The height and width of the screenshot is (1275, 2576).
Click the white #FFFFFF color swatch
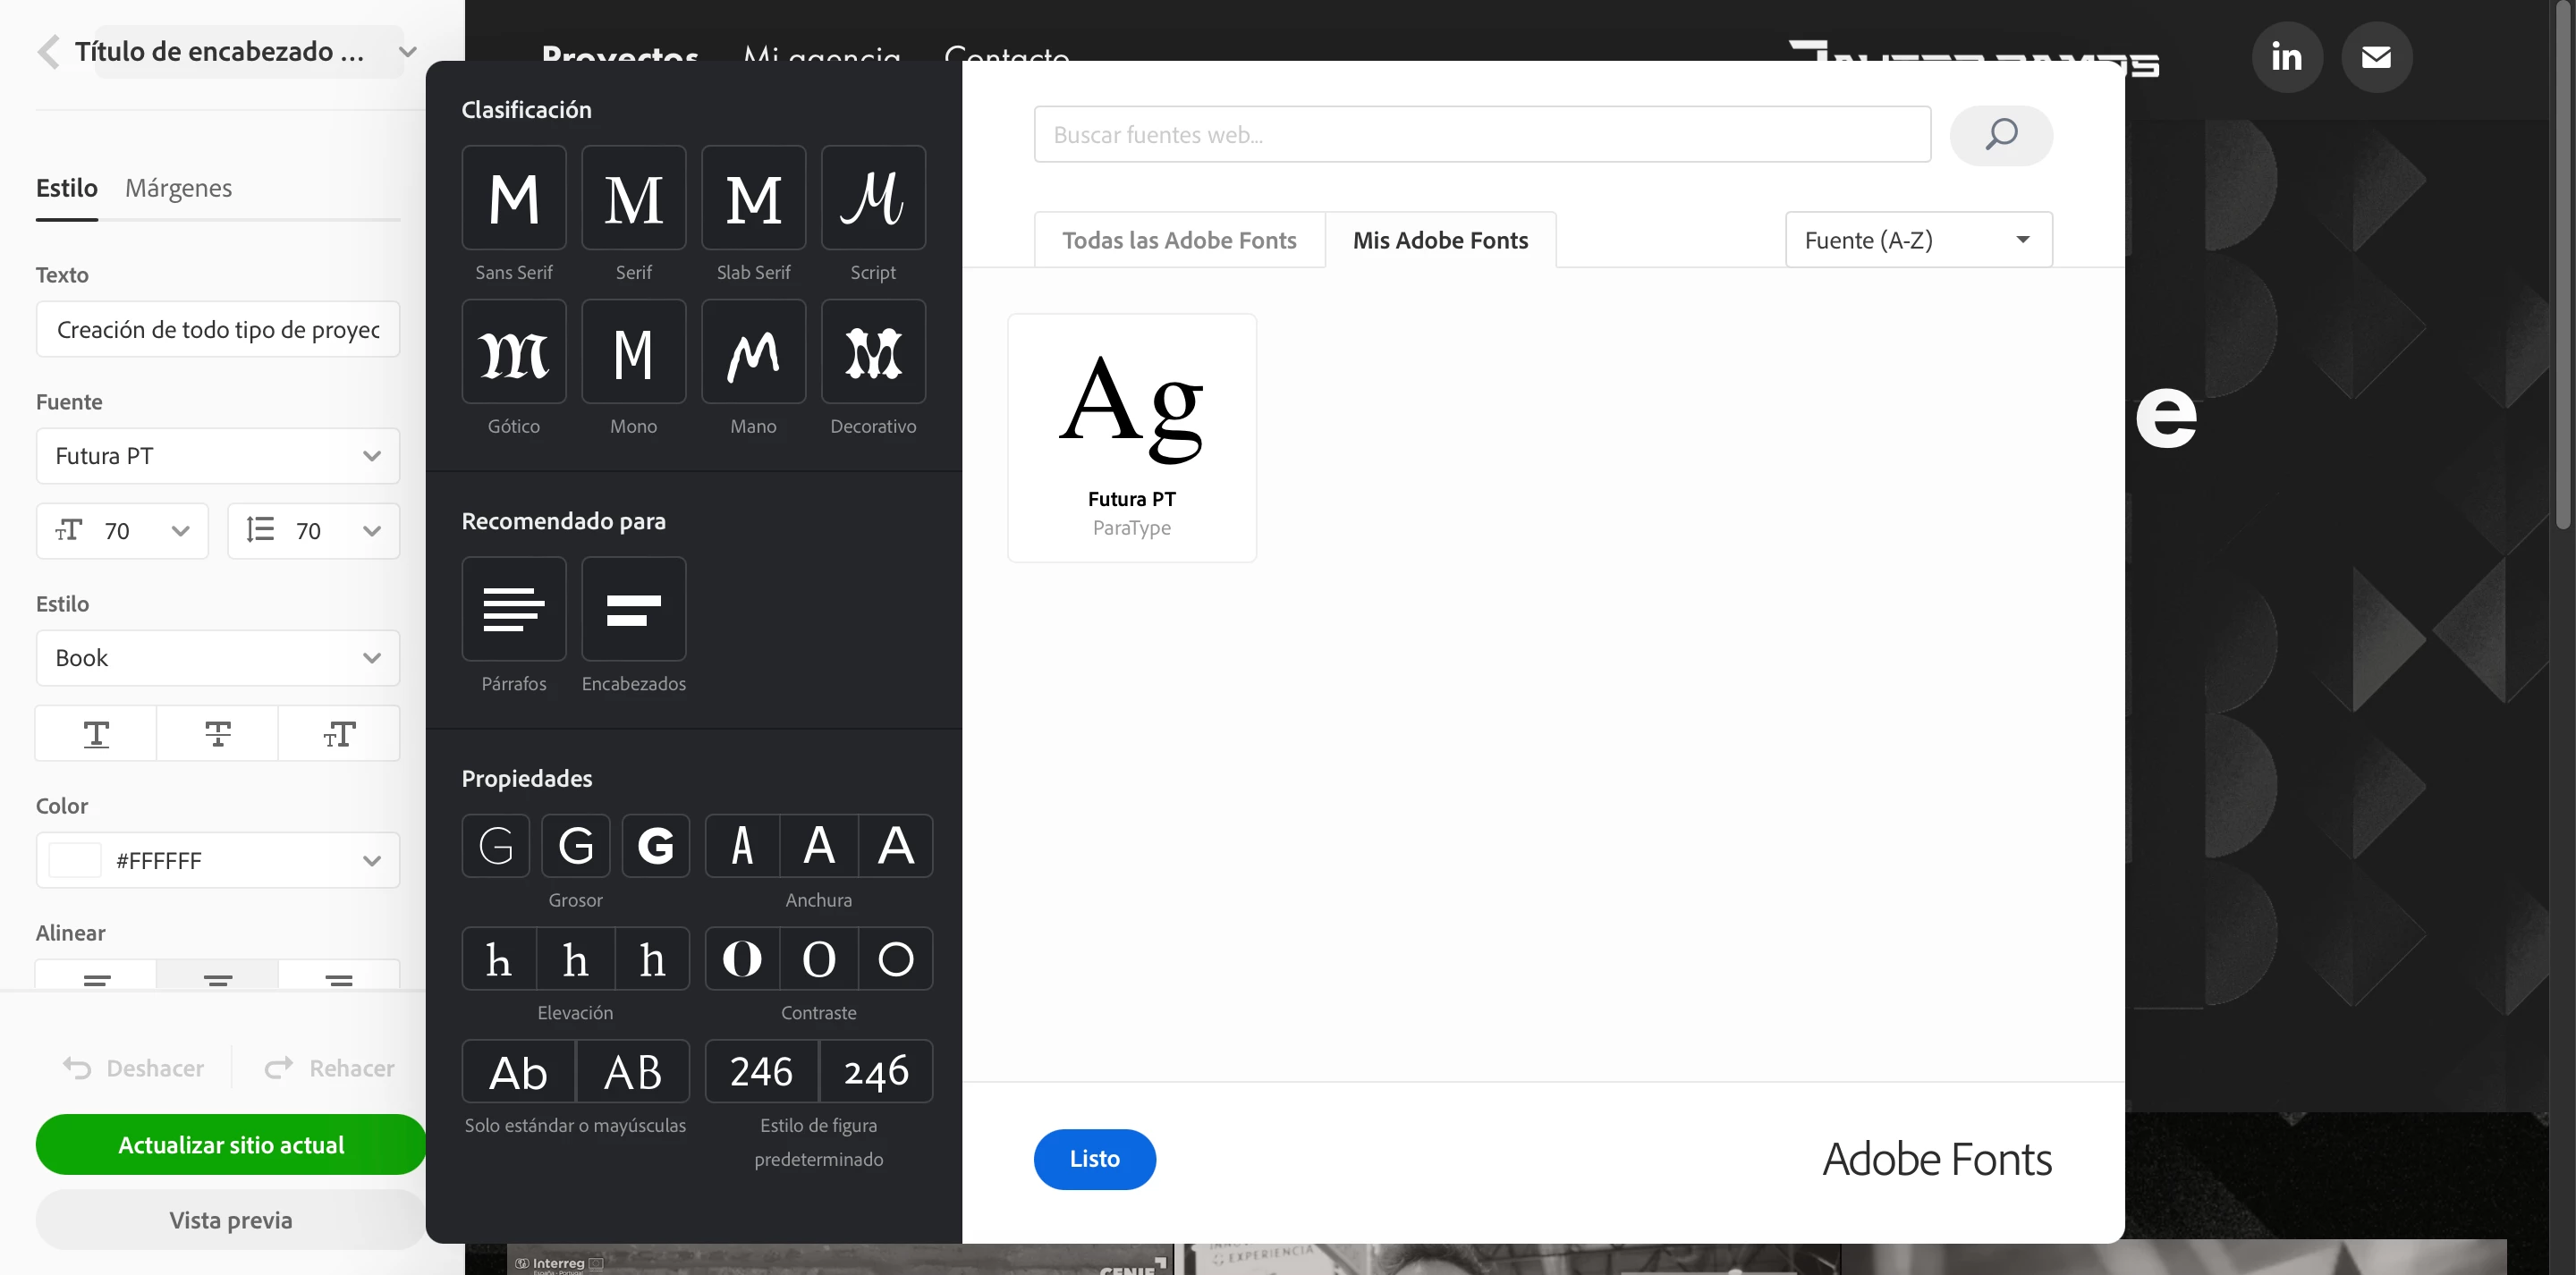tap(75, 860)
